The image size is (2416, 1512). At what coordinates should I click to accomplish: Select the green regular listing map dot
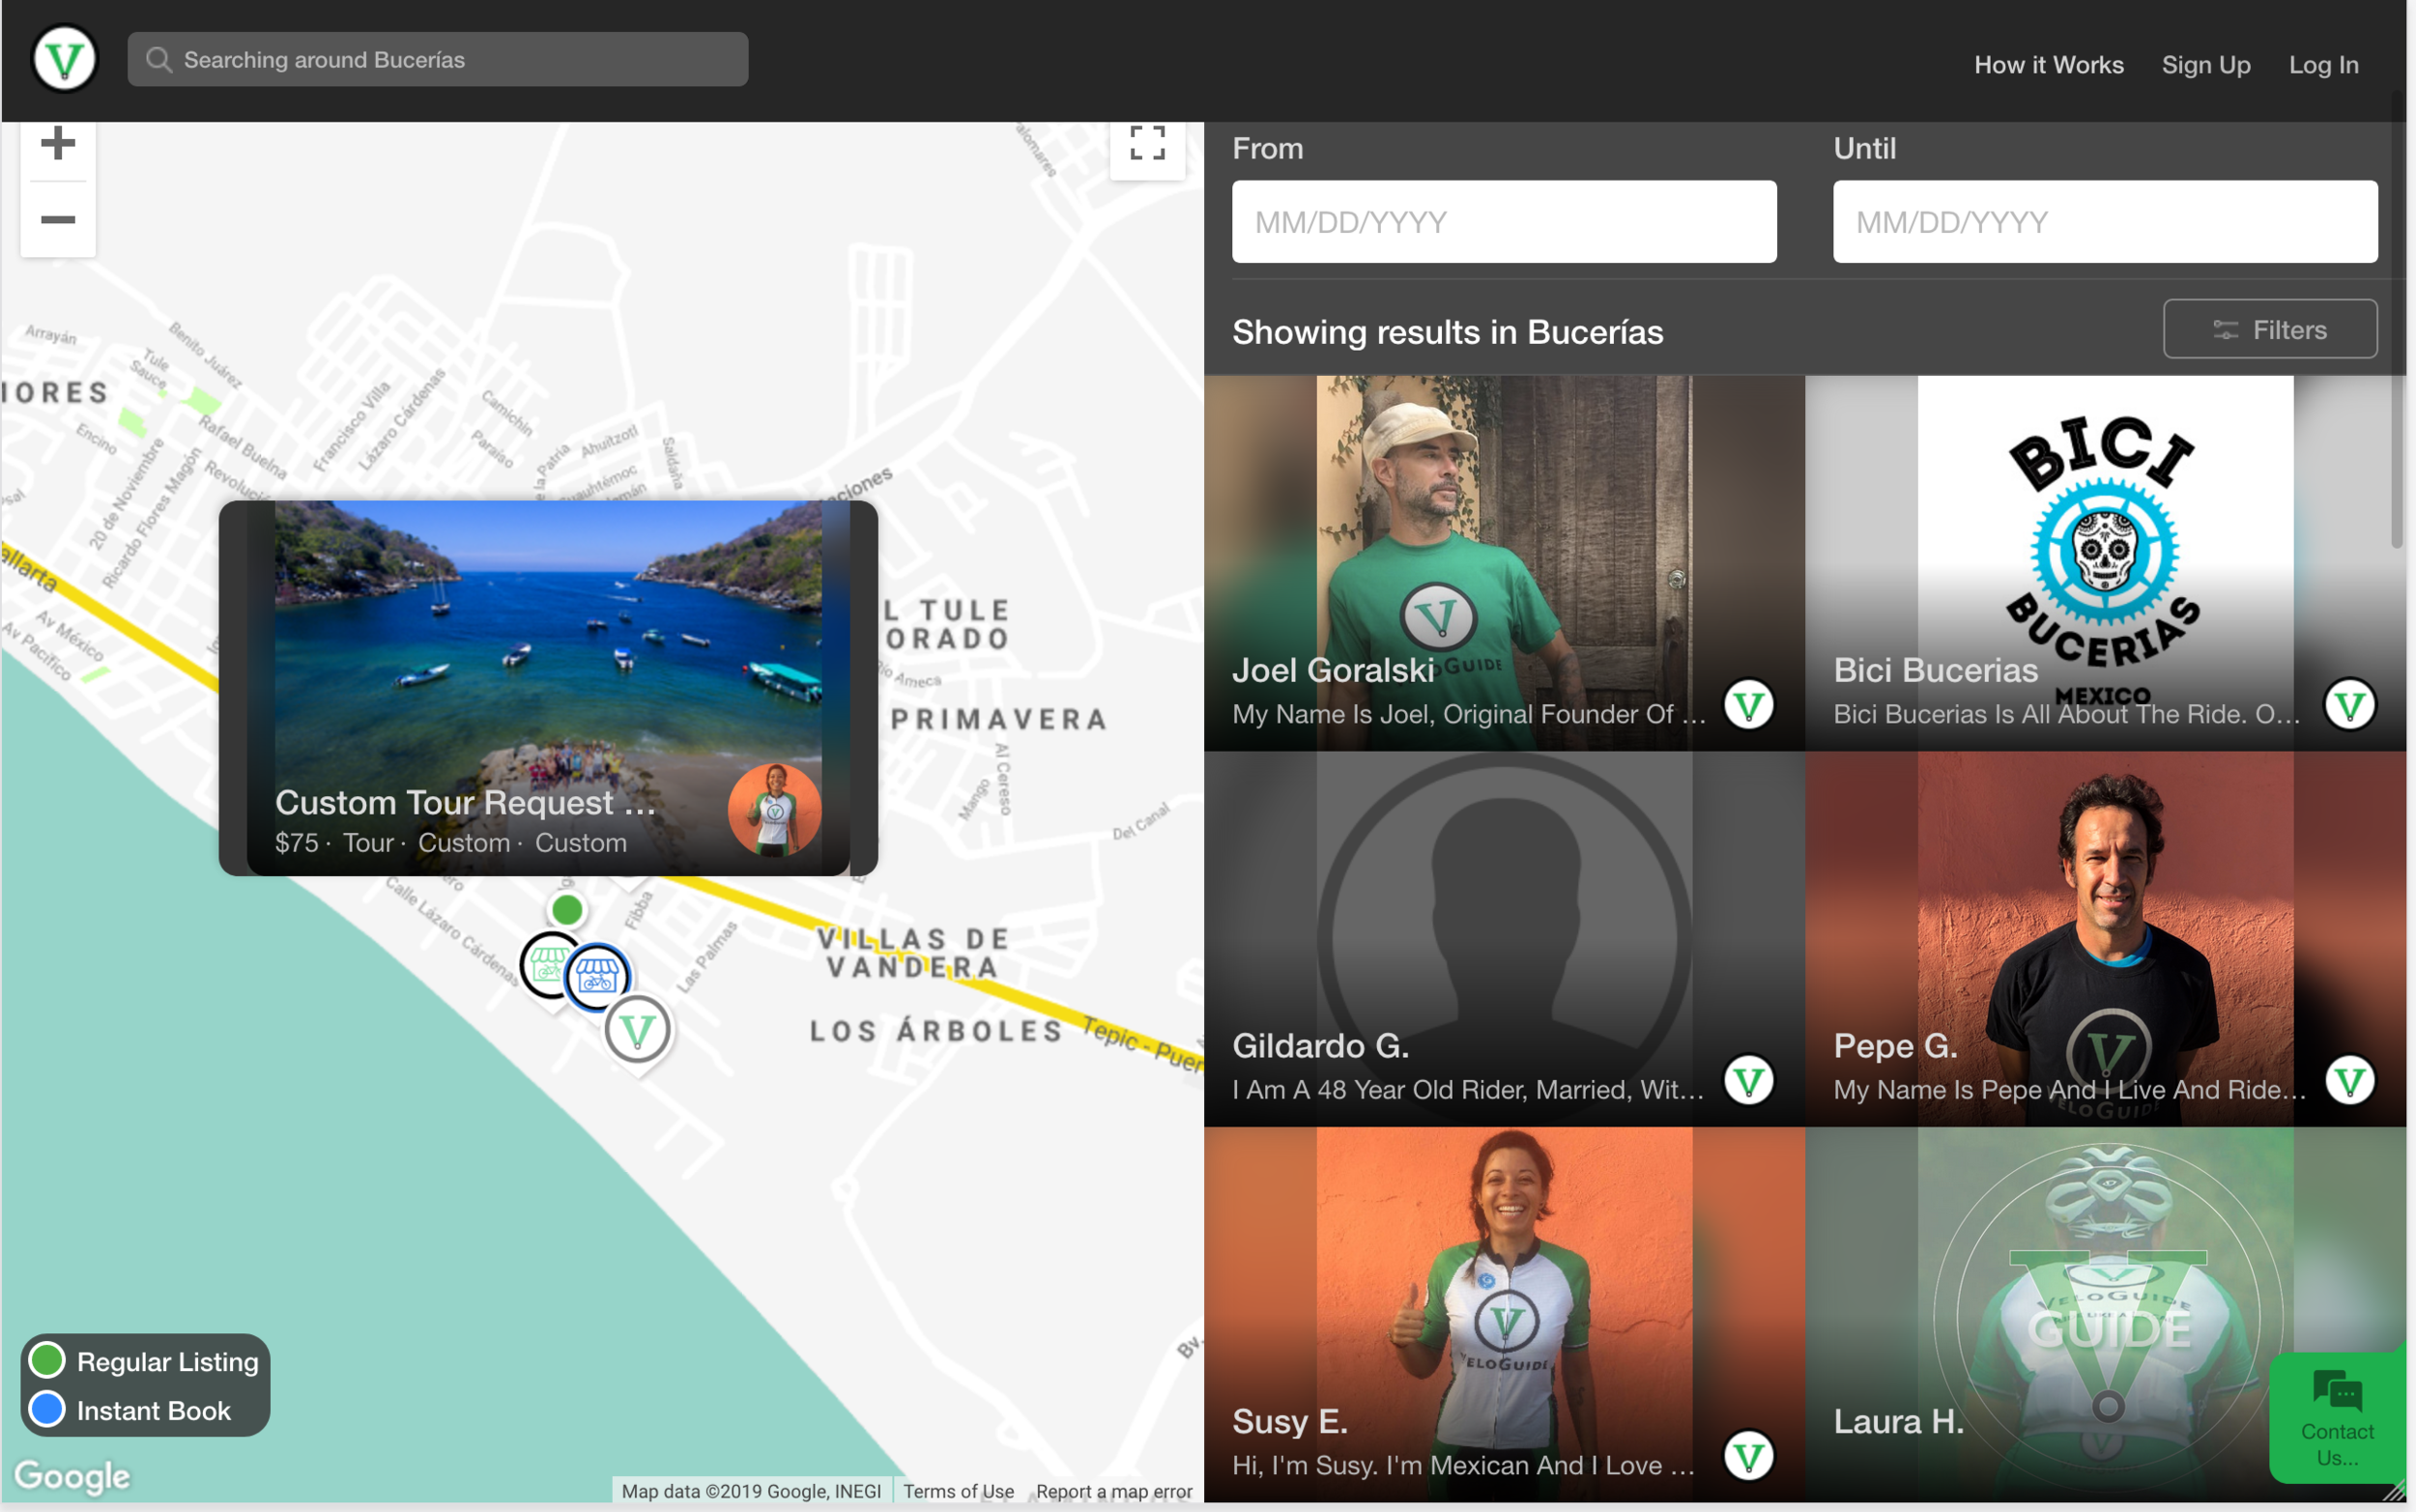567,910
